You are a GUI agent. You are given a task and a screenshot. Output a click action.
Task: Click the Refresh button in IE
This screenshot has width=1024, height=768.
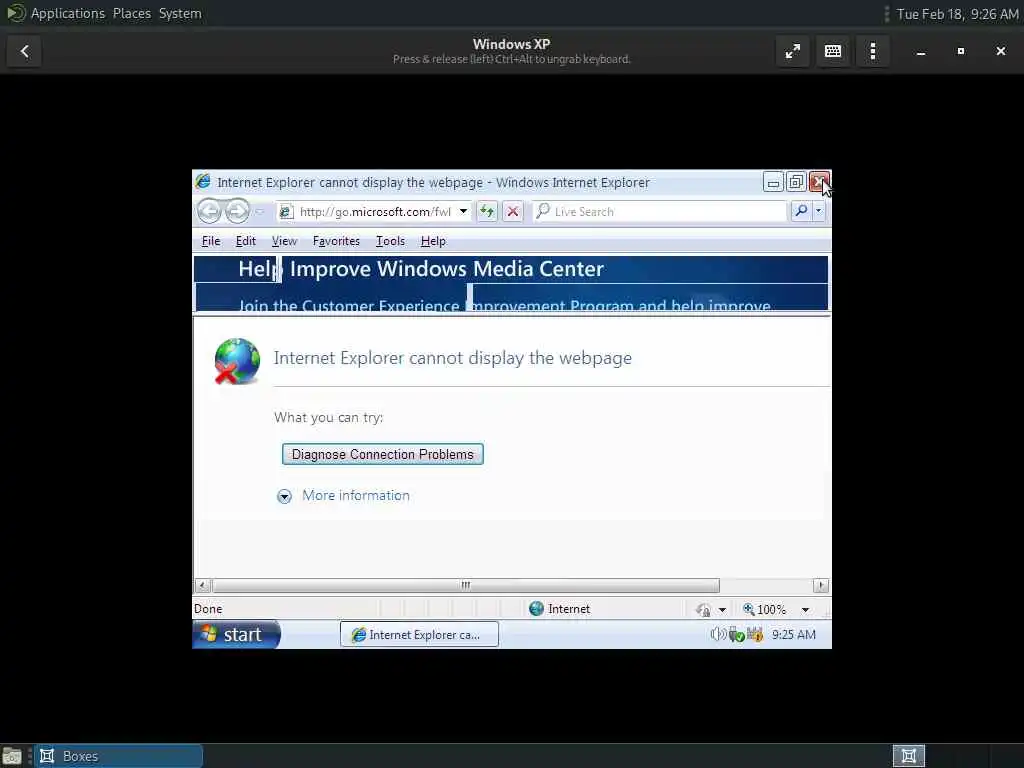point(487,212)
